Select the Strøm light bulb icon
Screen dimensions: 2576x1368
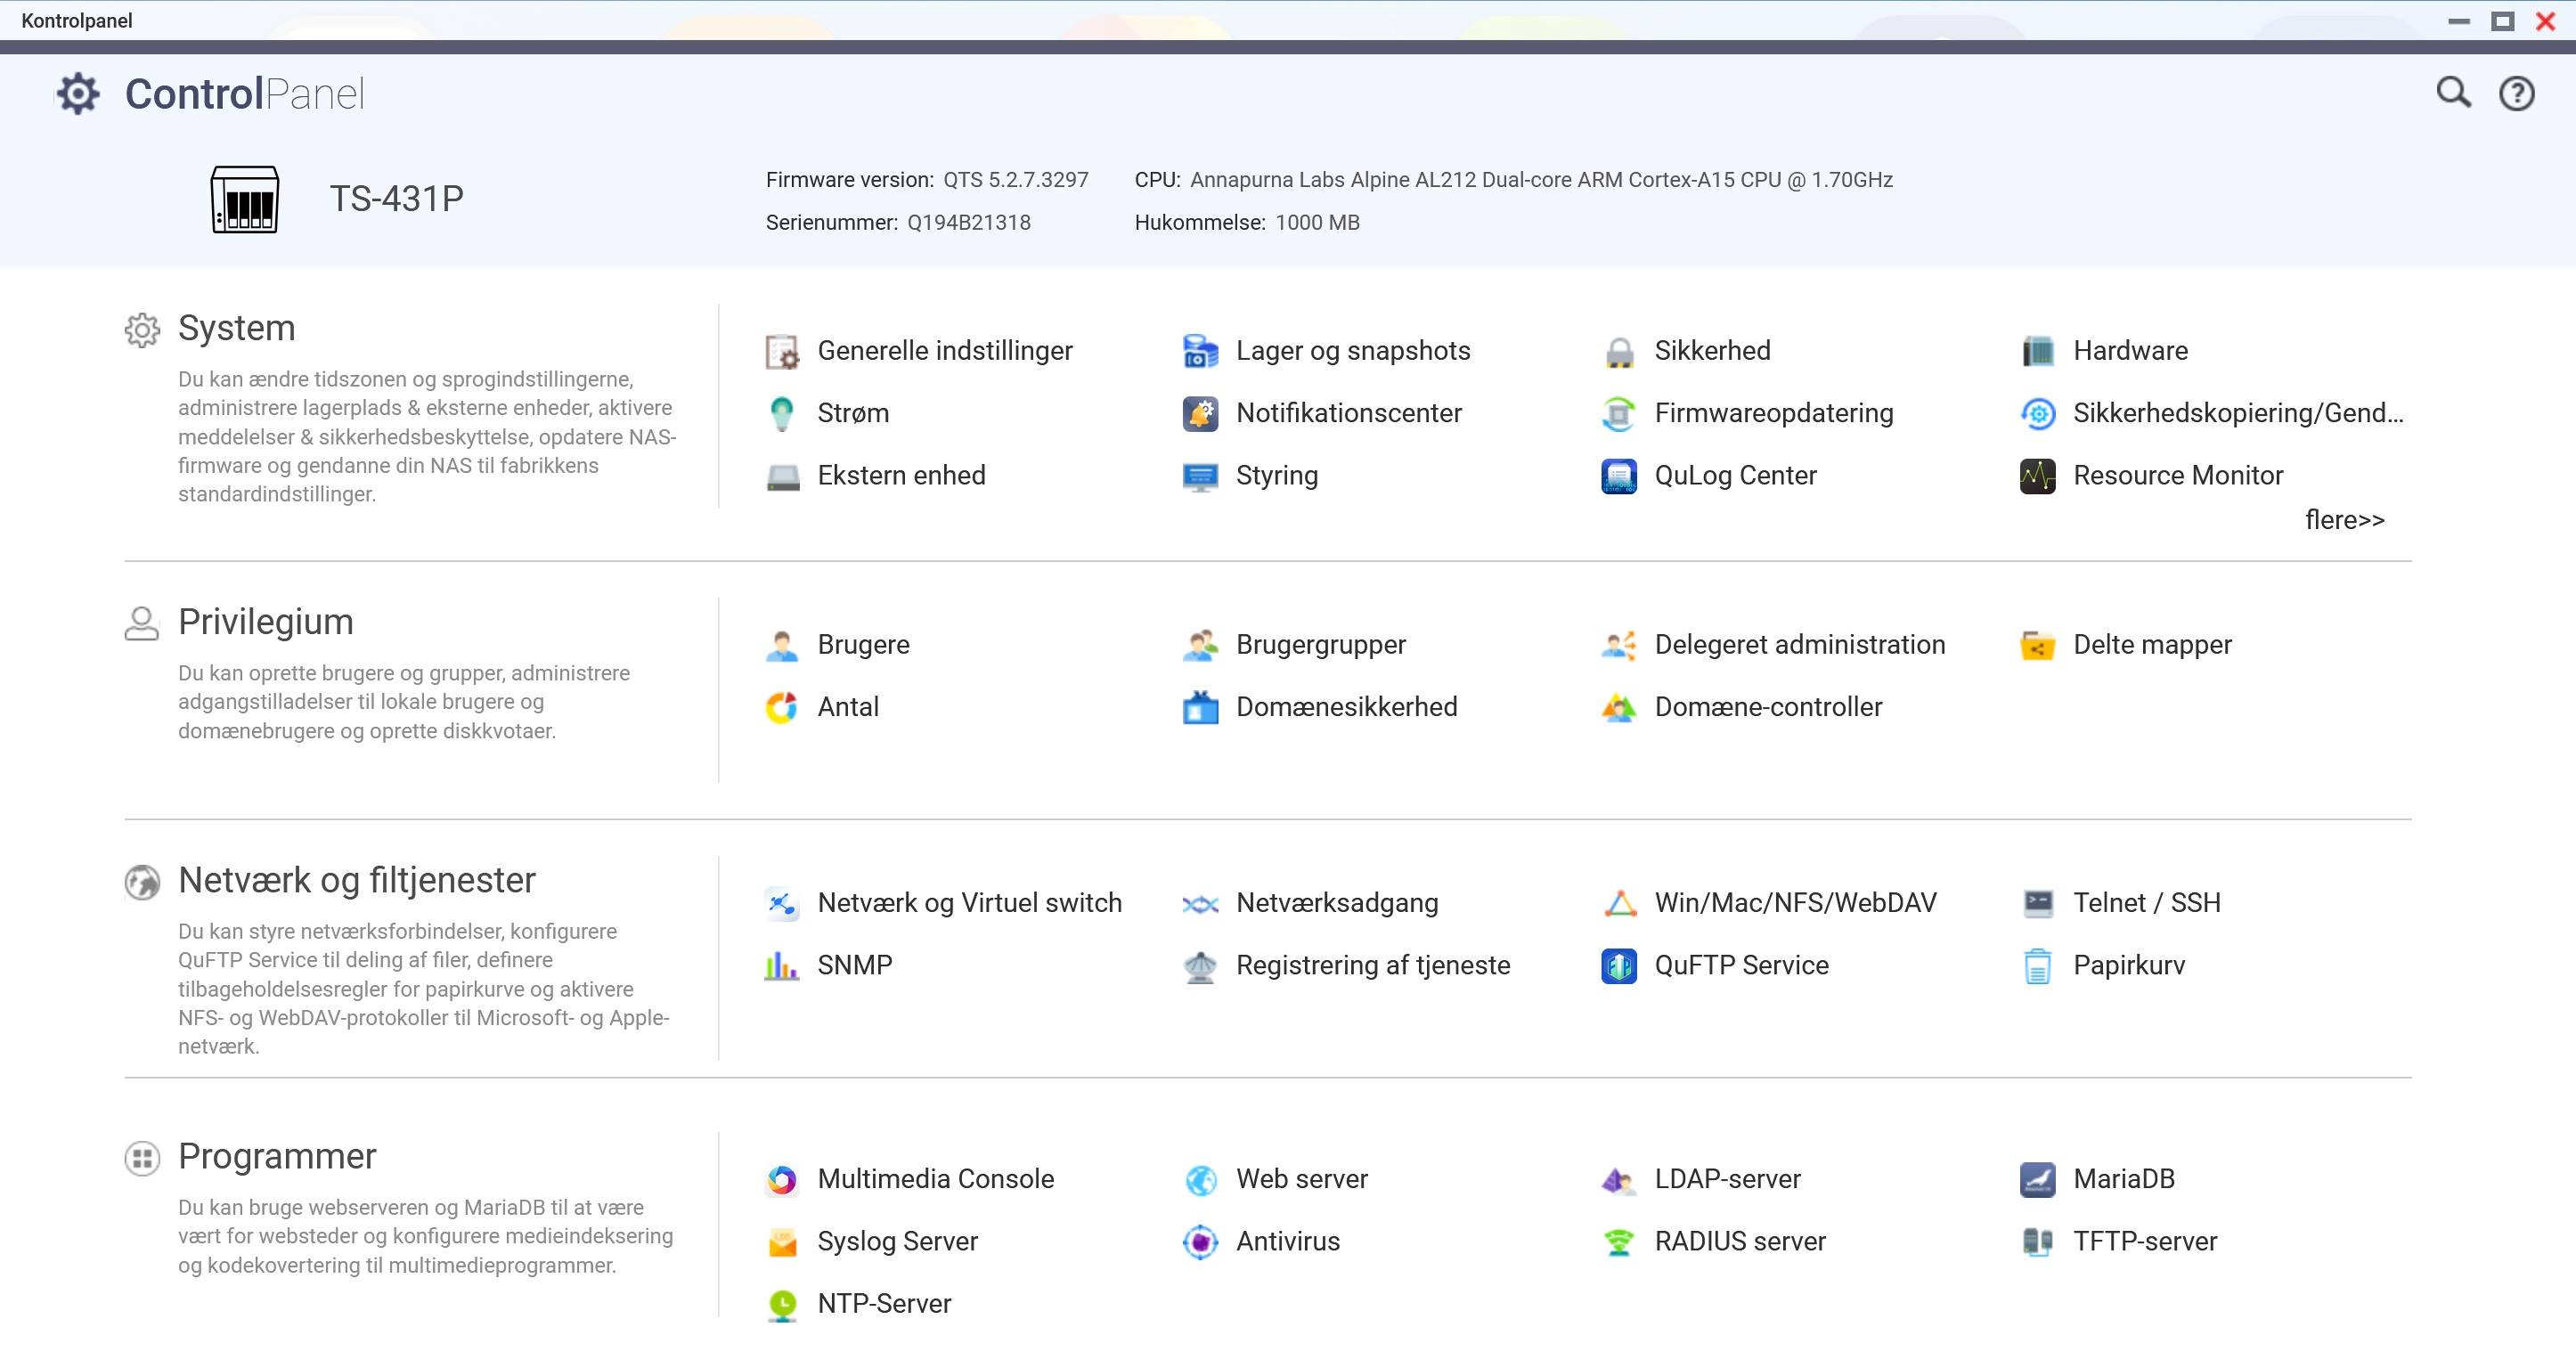(781, 414)
